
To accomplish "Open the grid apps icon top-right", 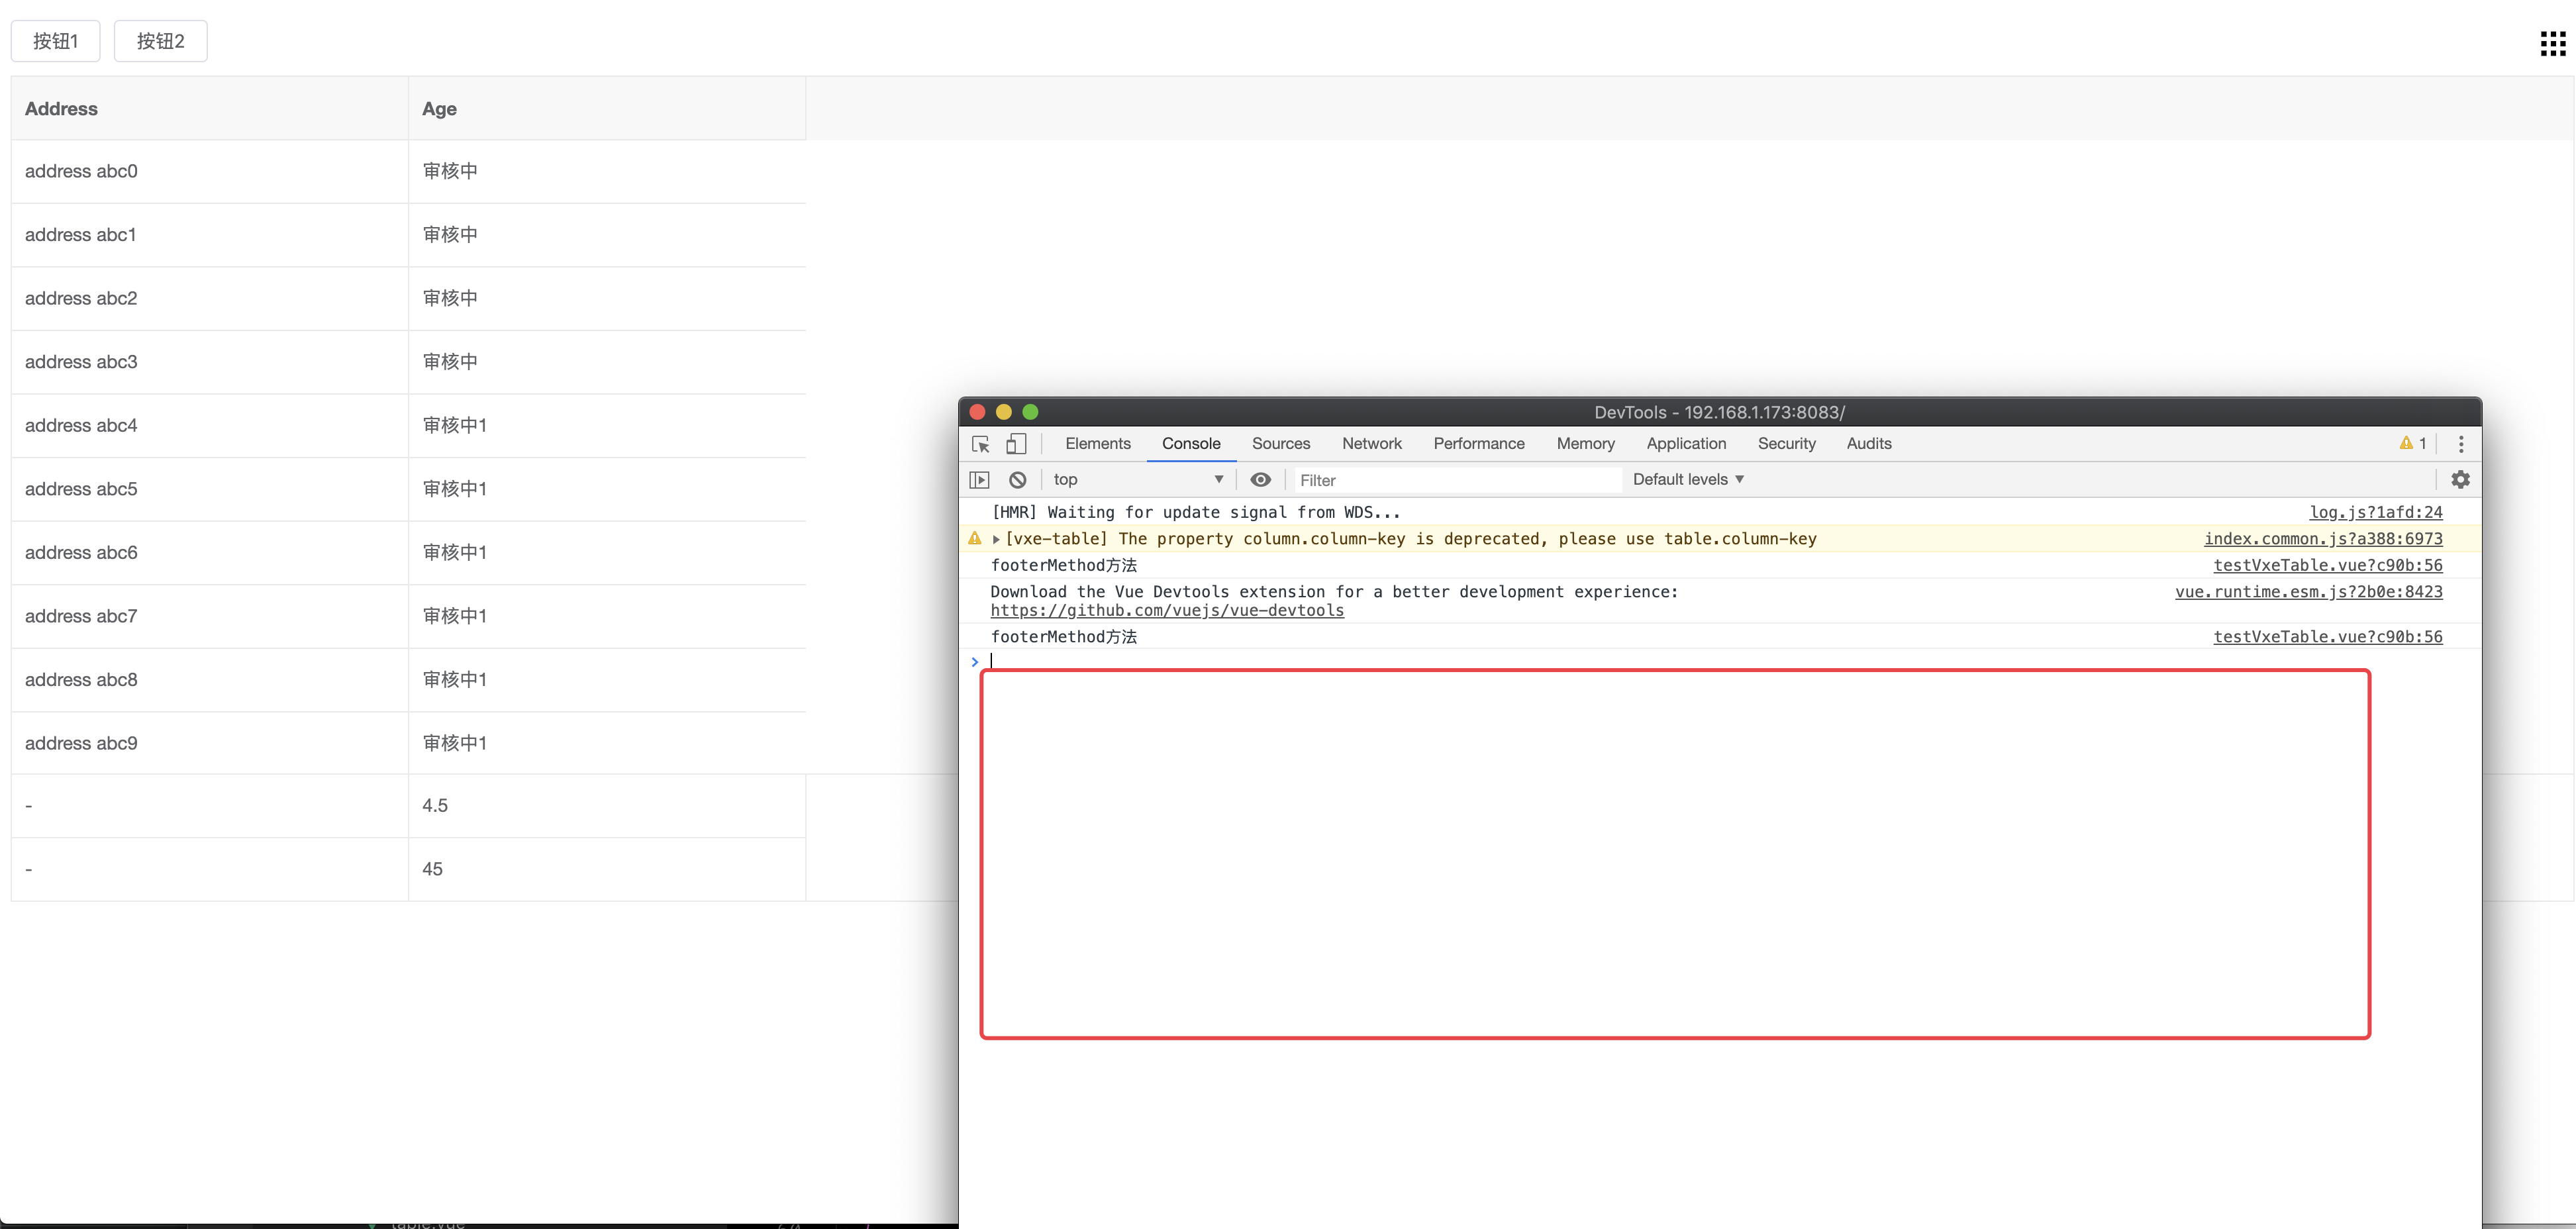I will 2552,43.
